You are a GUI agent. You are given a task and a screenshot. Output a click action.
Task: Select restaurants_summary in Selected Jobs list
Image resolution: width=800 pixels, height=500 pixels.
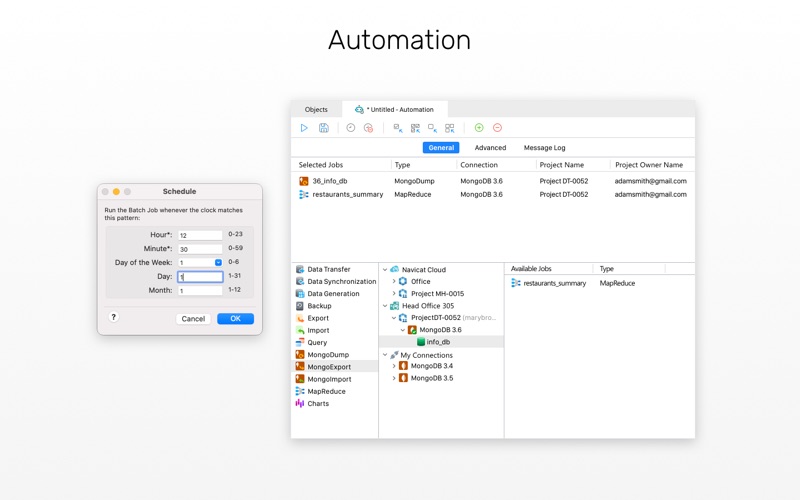(x=493, y=194)
